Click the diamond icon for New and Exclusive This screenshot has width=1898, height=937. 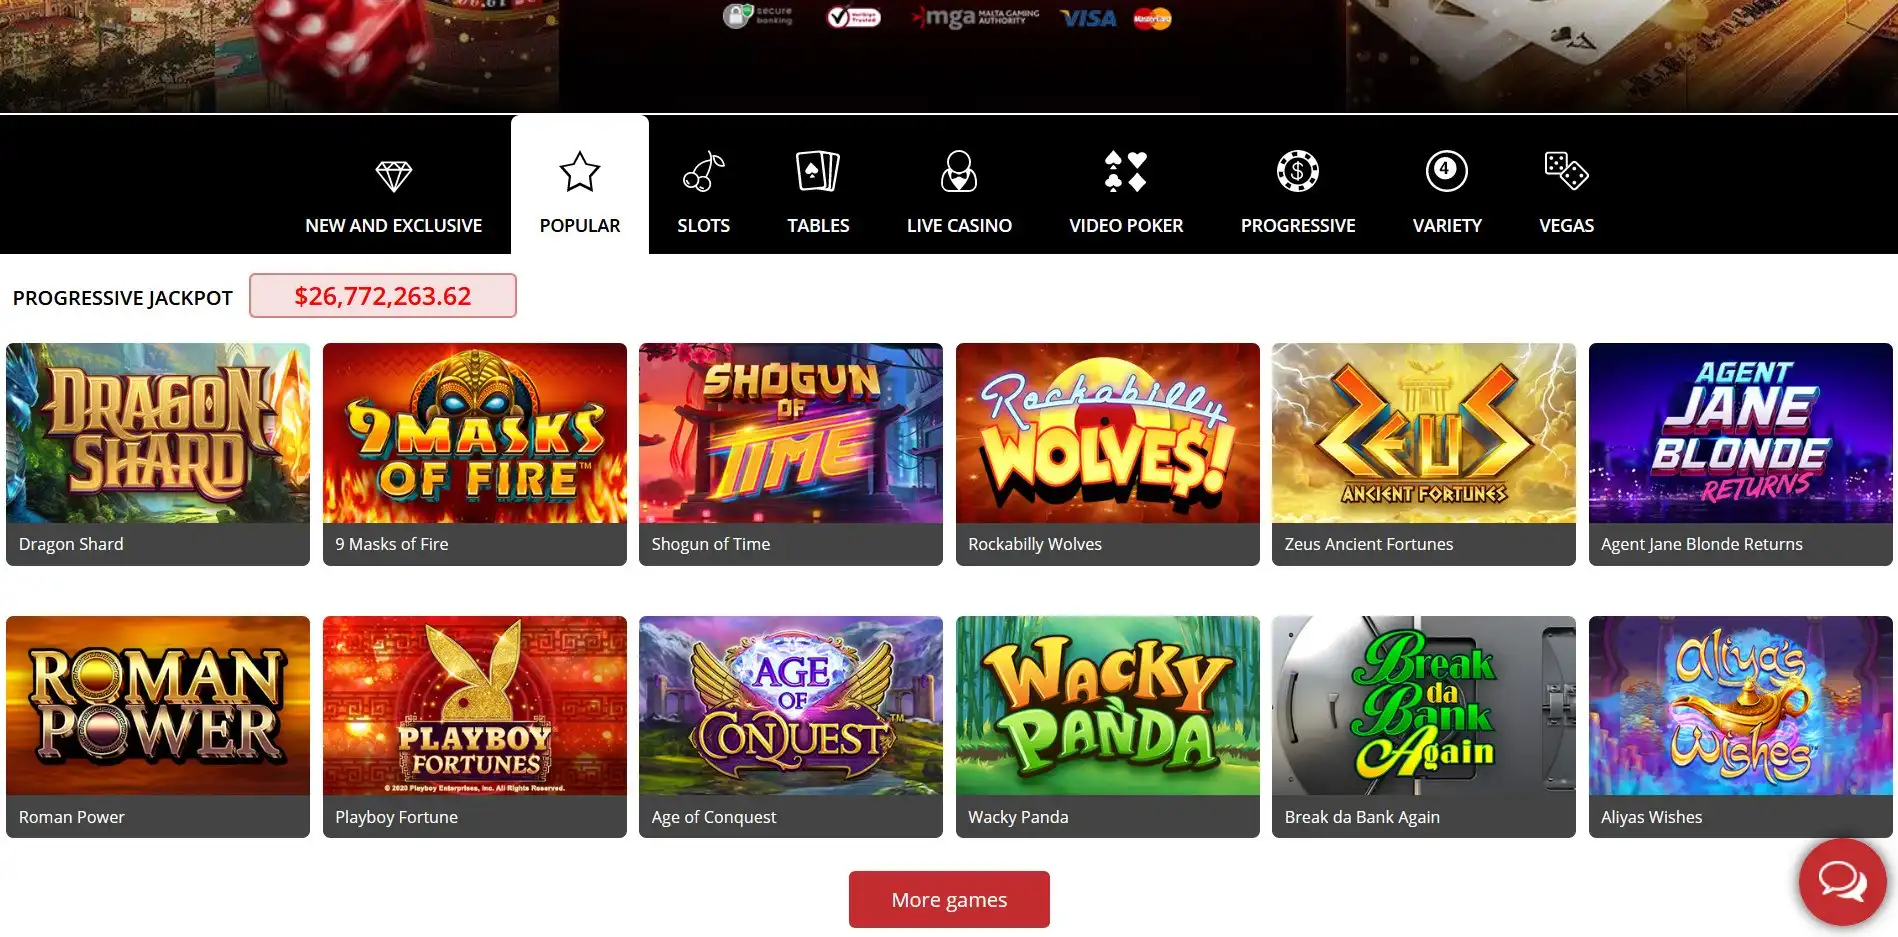[x=393, y=175]
